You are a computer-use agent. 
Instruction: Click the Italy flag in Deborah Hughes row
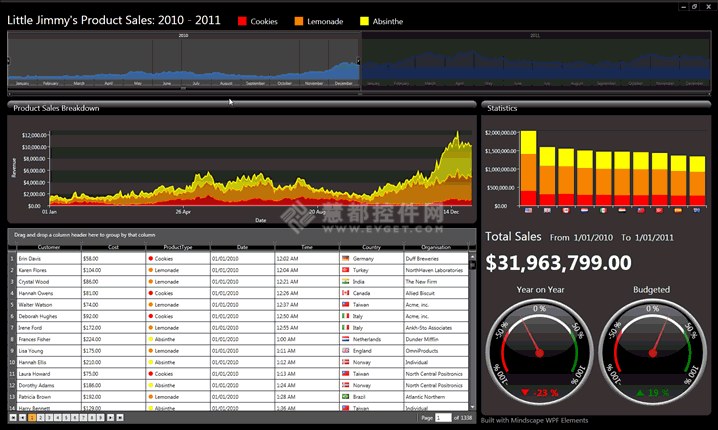tap(346, 316)
